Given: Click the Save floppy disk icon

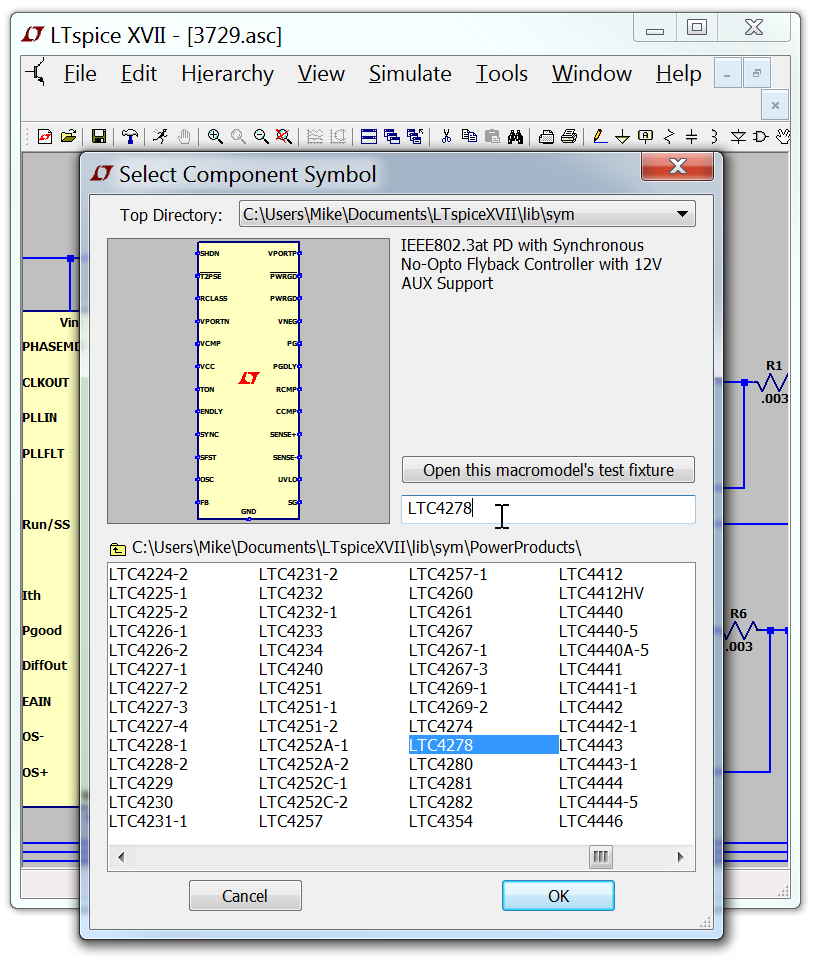Looking at the screenshot, I should (x=99, y=136).
